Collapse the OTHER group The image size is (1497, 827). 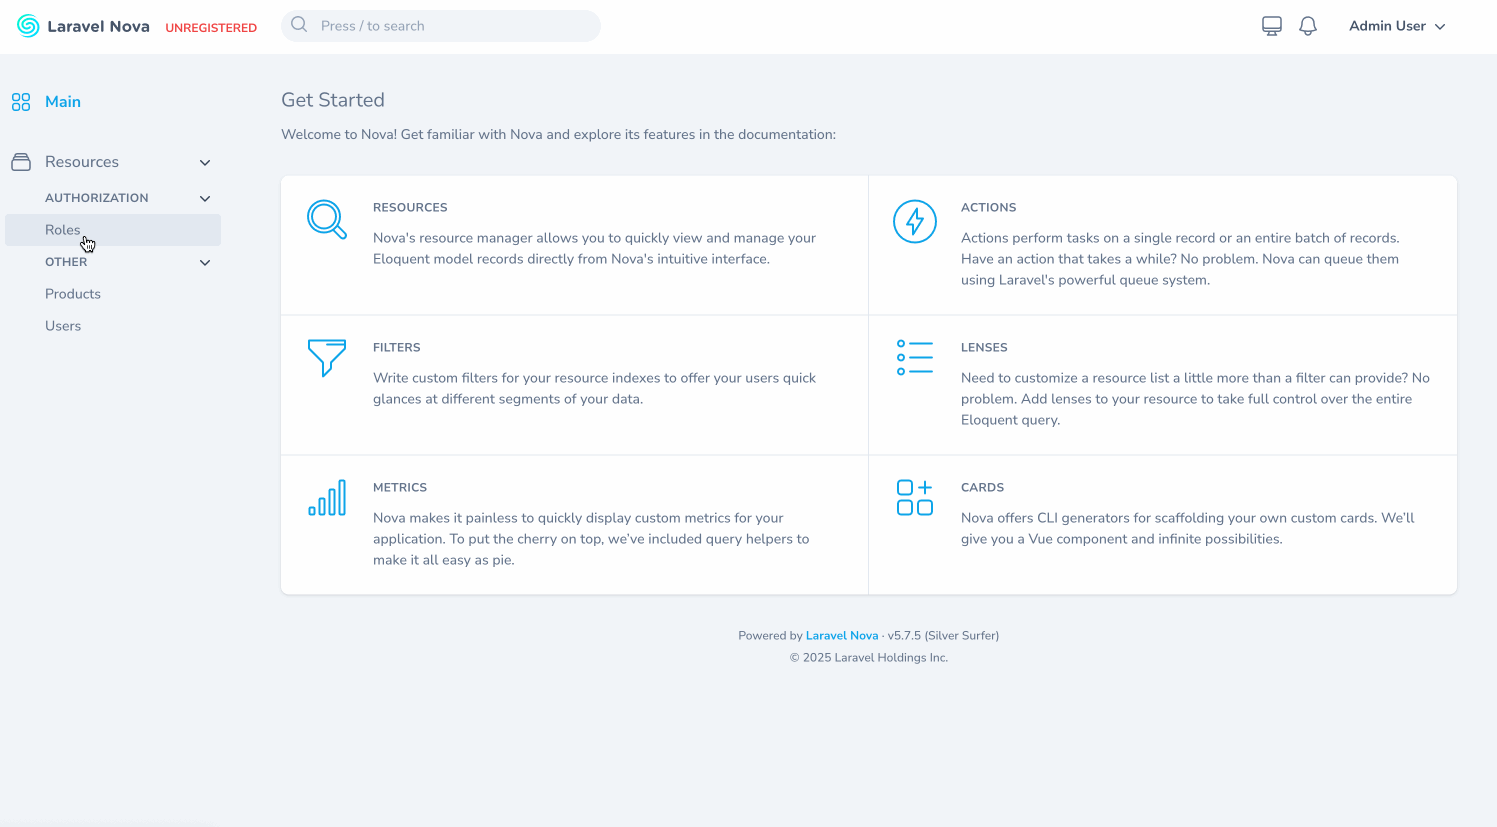204,262
